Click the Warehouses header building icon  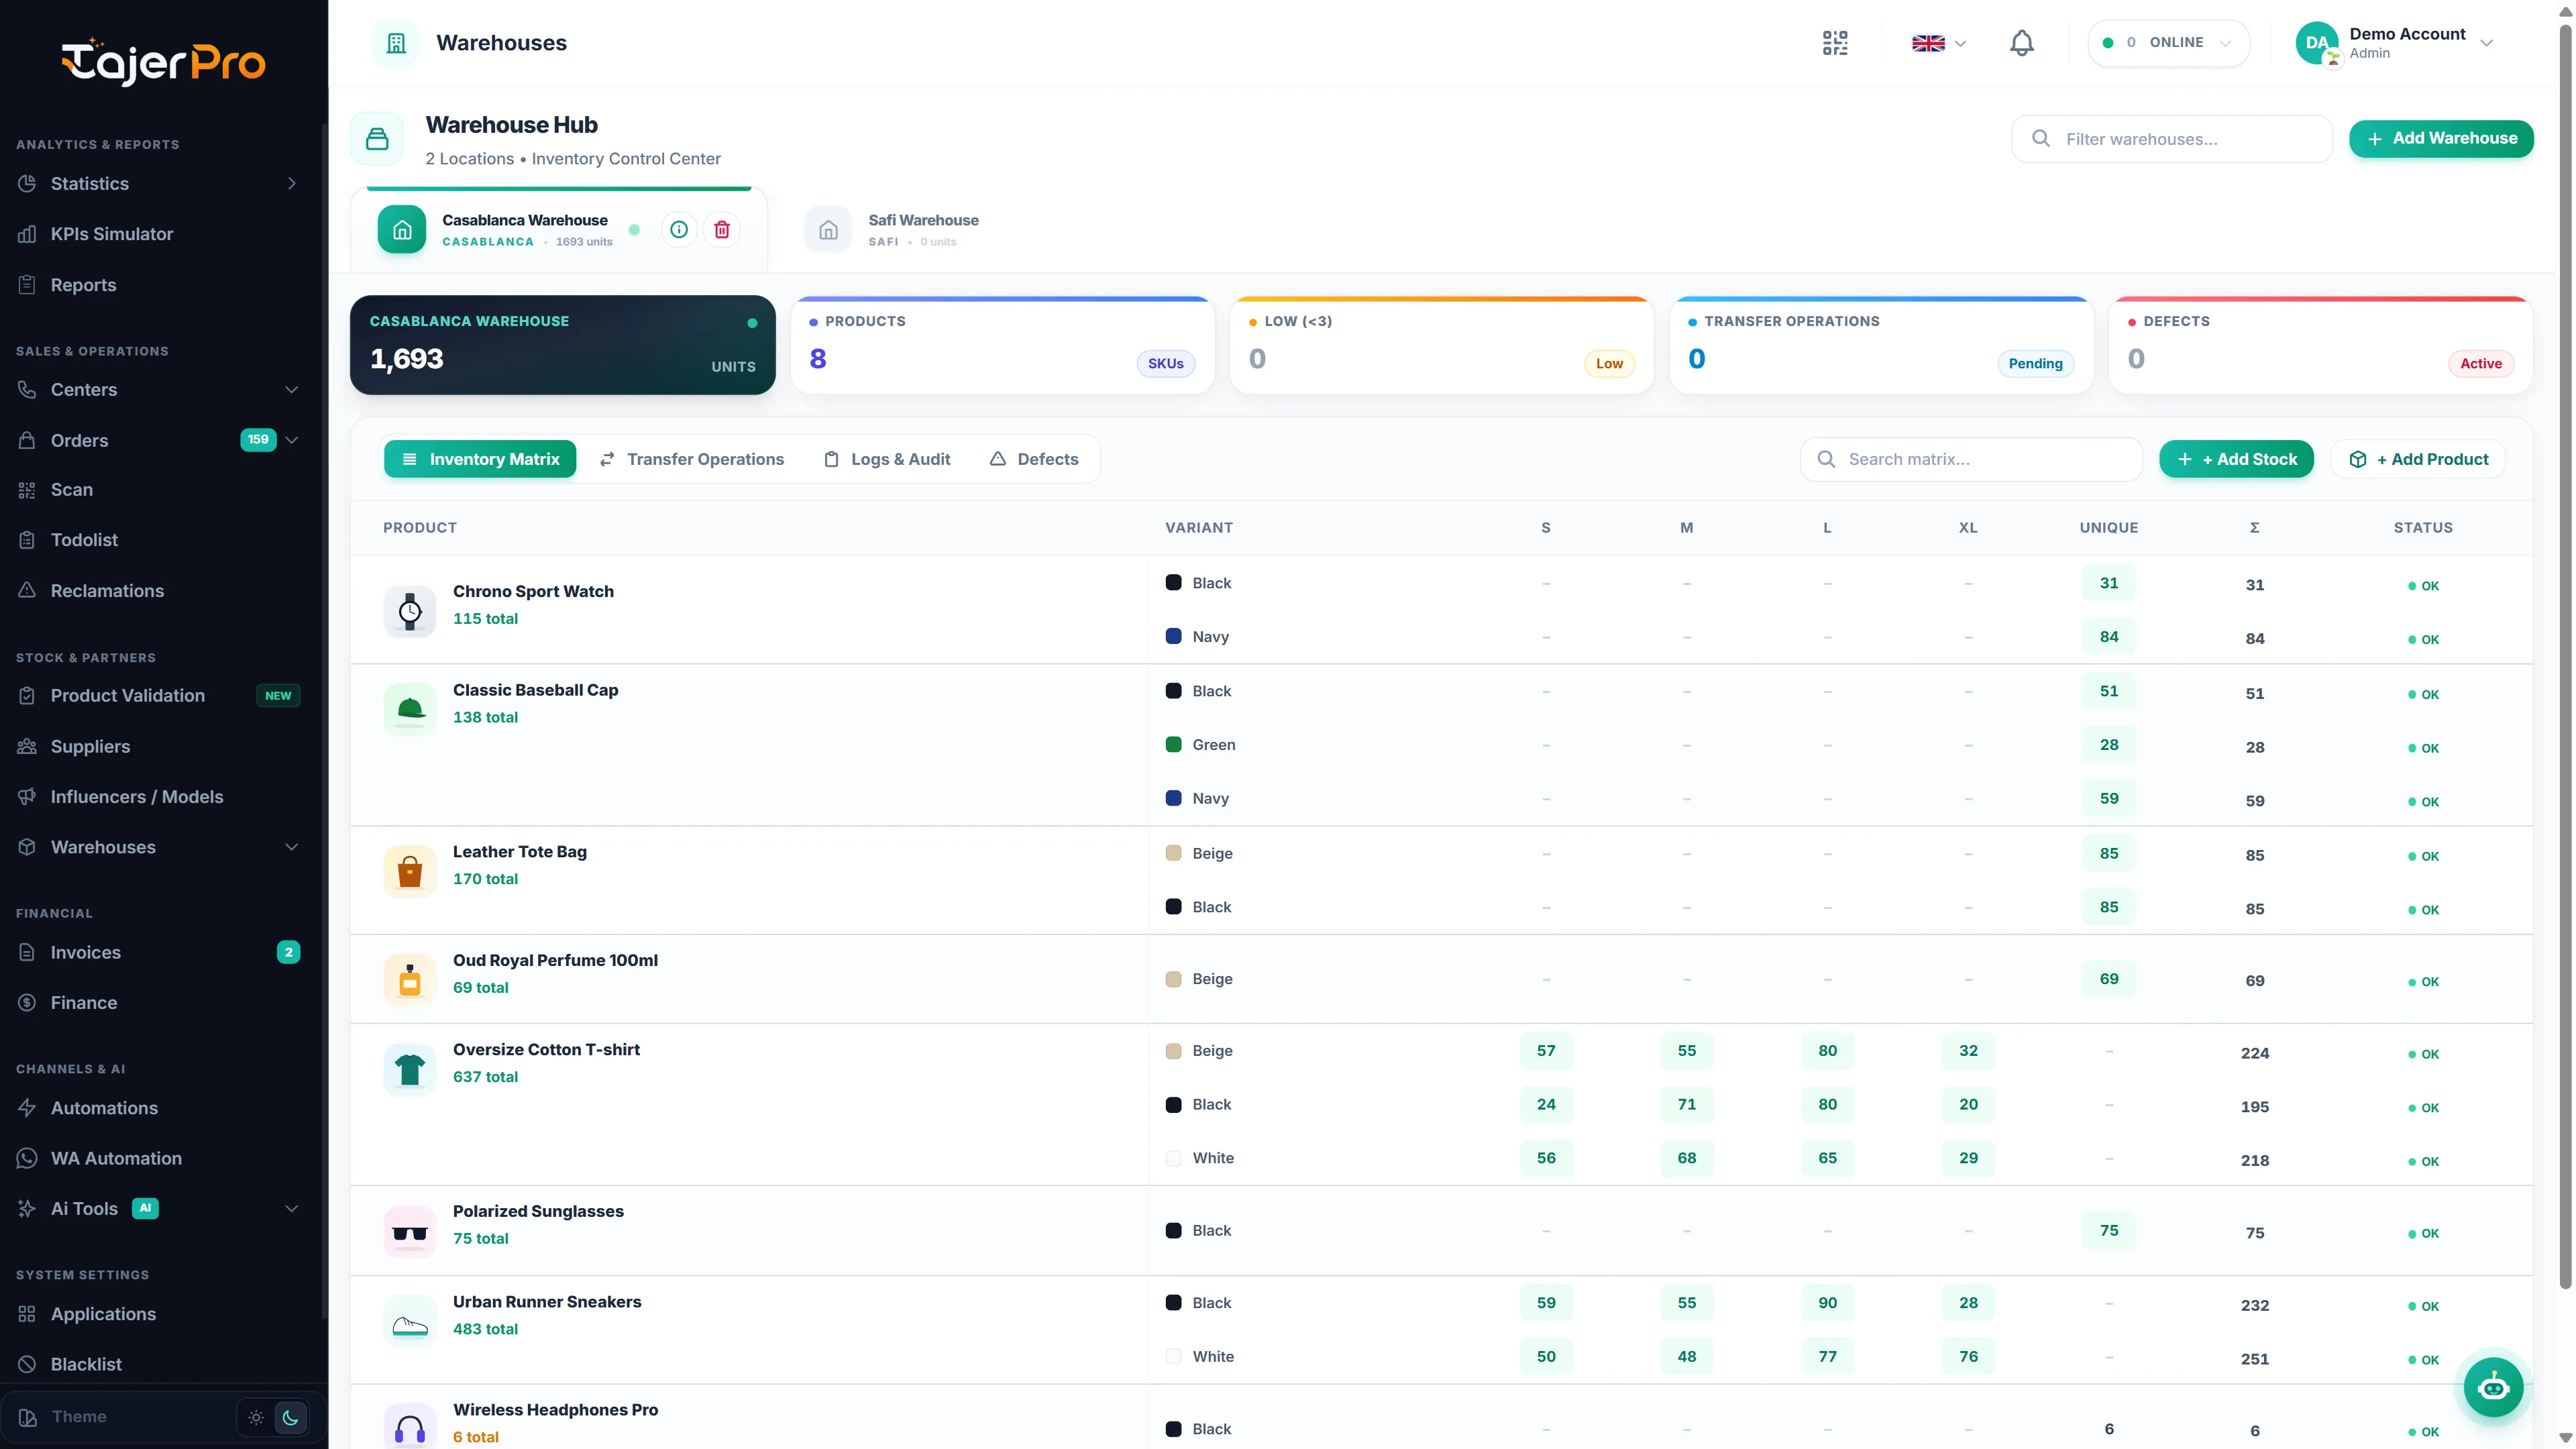point(396,43)
